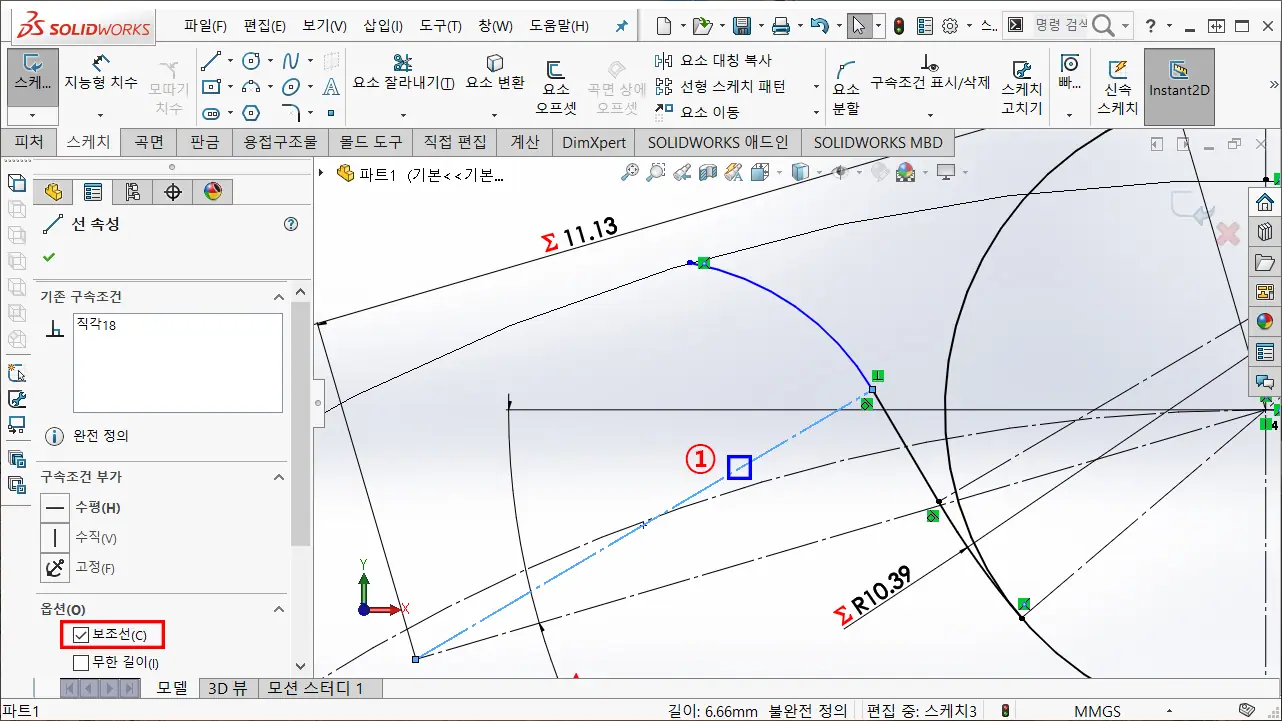Click 신속 스케치 rapid sketch tool
1282x721 pixels.
click(1117, 87)
